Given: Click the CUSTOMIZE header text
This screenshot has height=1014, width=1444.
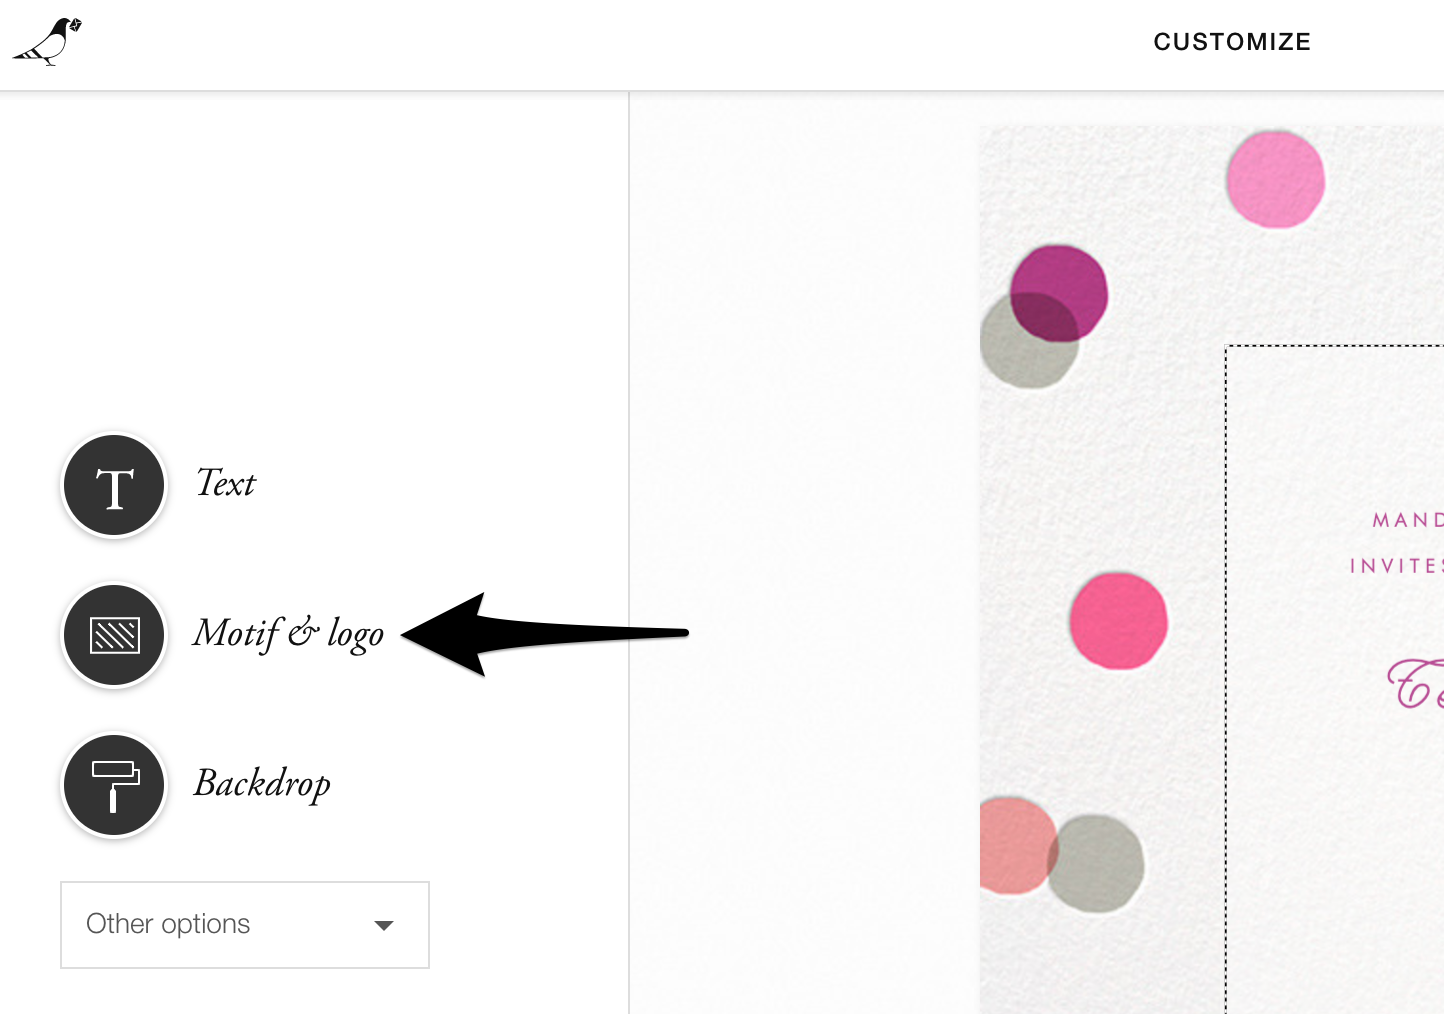Looking at the screenshot, I should coord(1232,42).
